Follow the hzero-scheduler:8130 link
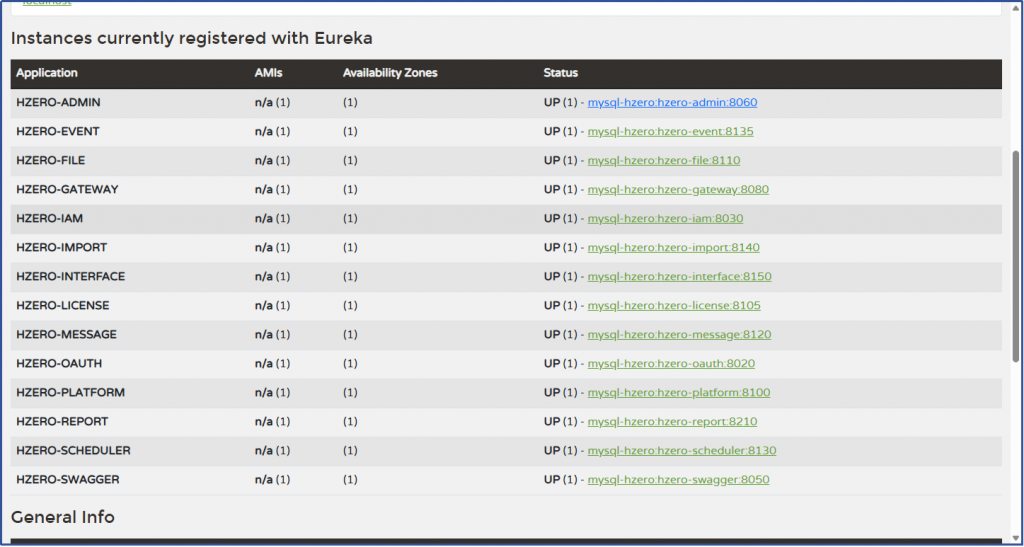The image size is (1024, 547). tap(681, 450)
